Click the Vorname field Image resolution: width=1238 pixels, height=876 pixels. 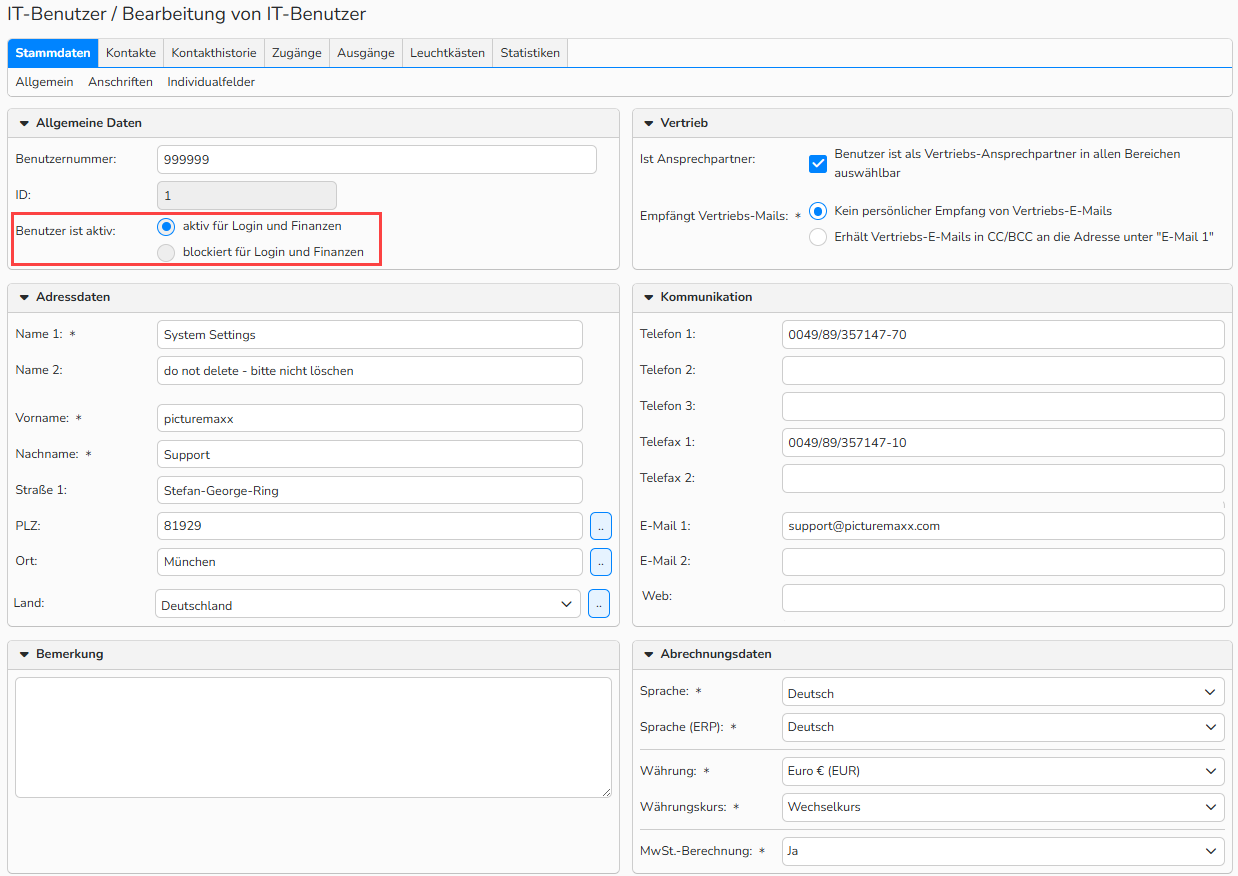tap(370, 418)
